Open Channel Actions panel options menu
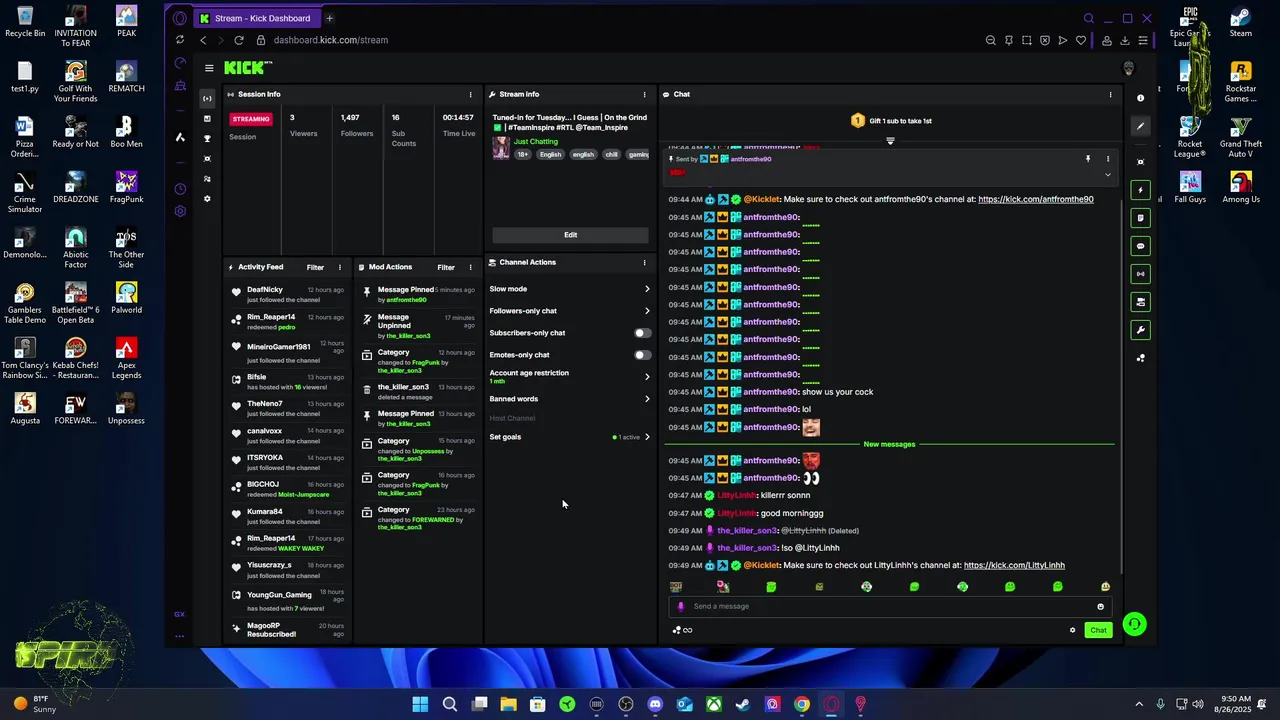This screenshot has height=720, width=1280. tap(644, 262)
